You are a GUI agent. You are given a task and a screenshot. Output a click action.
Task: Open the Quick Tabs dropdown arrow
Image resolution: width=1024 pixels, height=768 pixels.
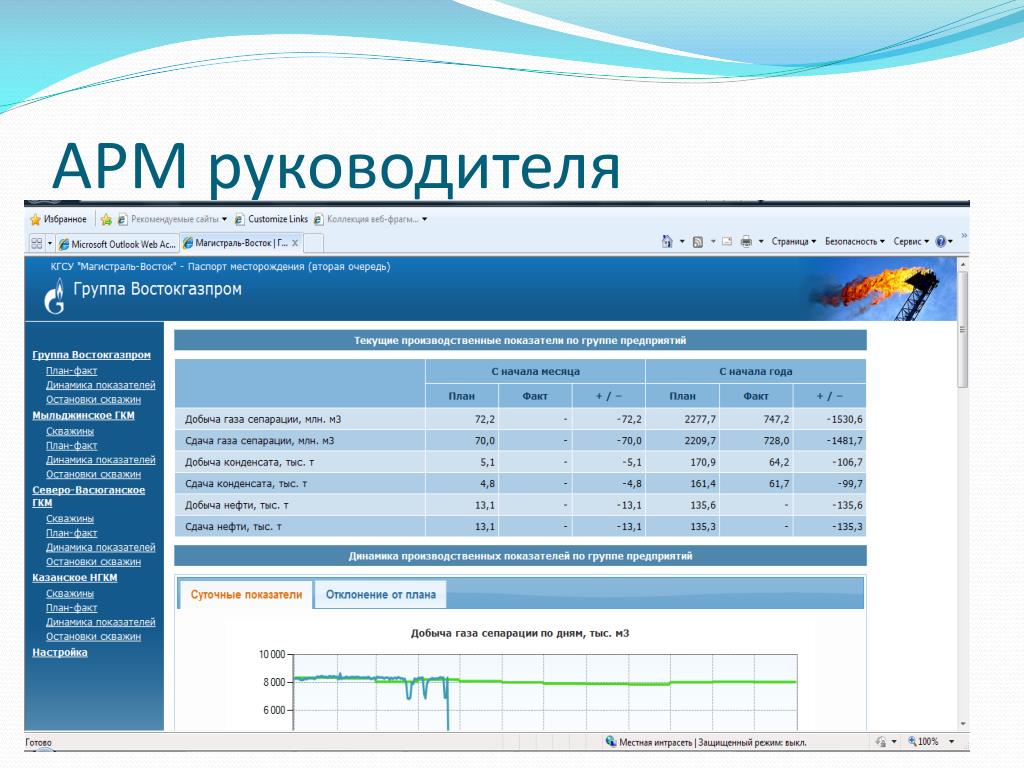pos(50,244)
